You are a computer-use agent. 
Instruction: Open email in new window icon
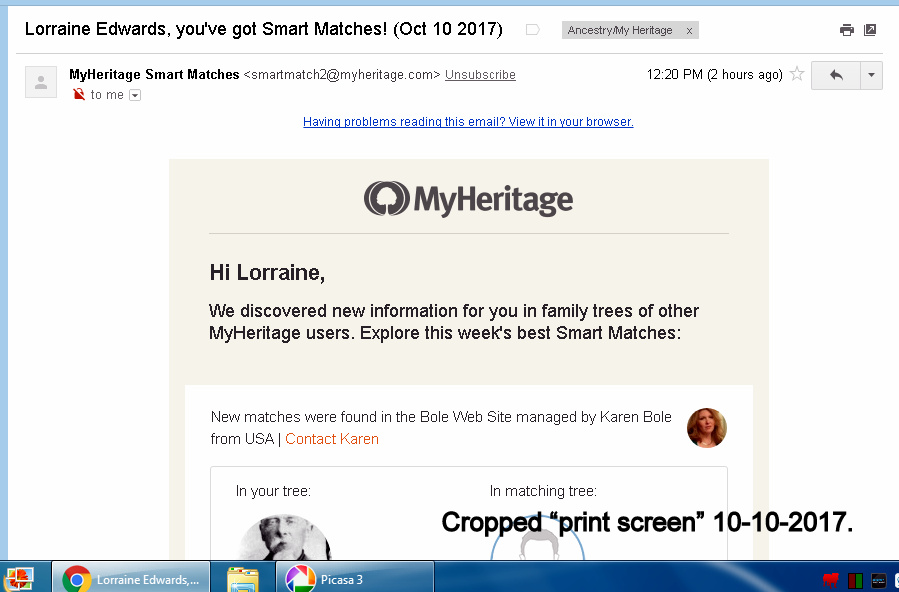tap(871, 30)
